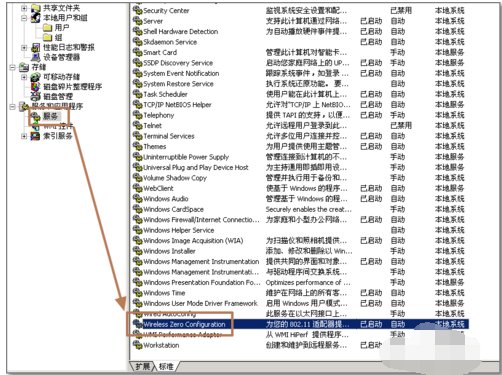
Task: Click Windows CardSpace description text
Action: (x=308, y=209)
